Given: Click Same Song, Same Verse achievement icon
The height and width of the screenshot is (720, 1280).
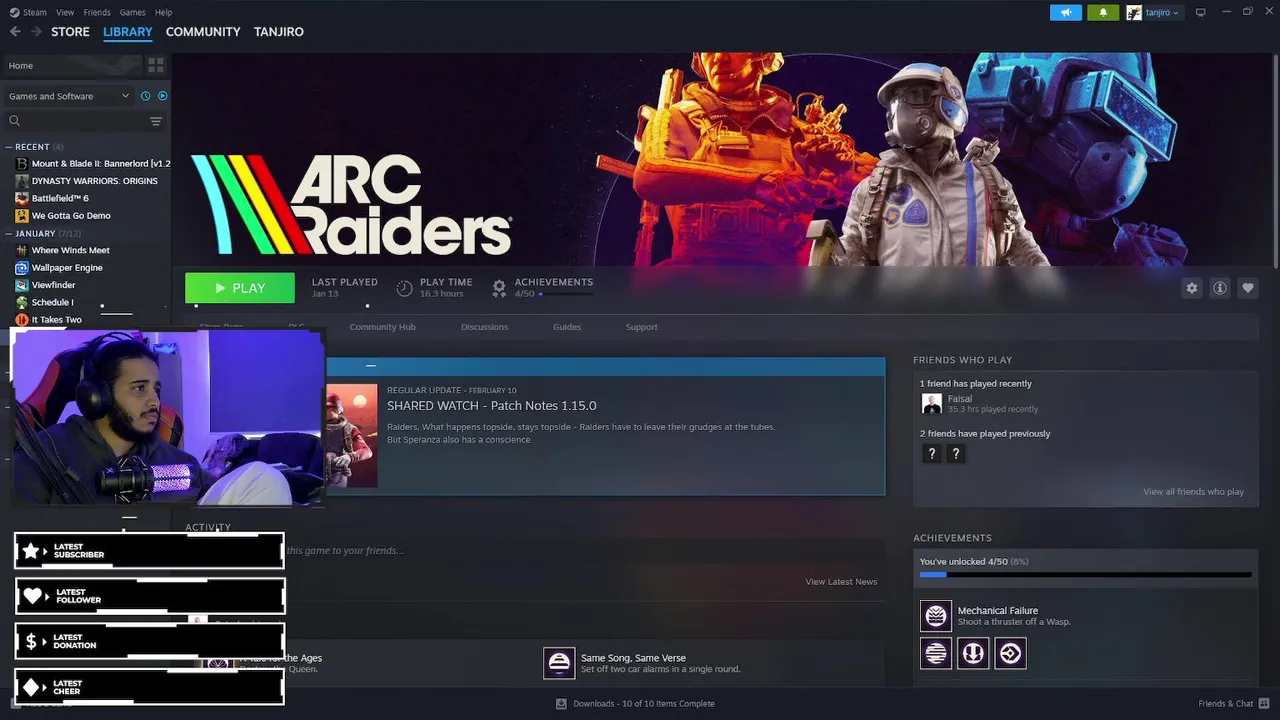Looking at the screenshot, I should click(559, 663).
